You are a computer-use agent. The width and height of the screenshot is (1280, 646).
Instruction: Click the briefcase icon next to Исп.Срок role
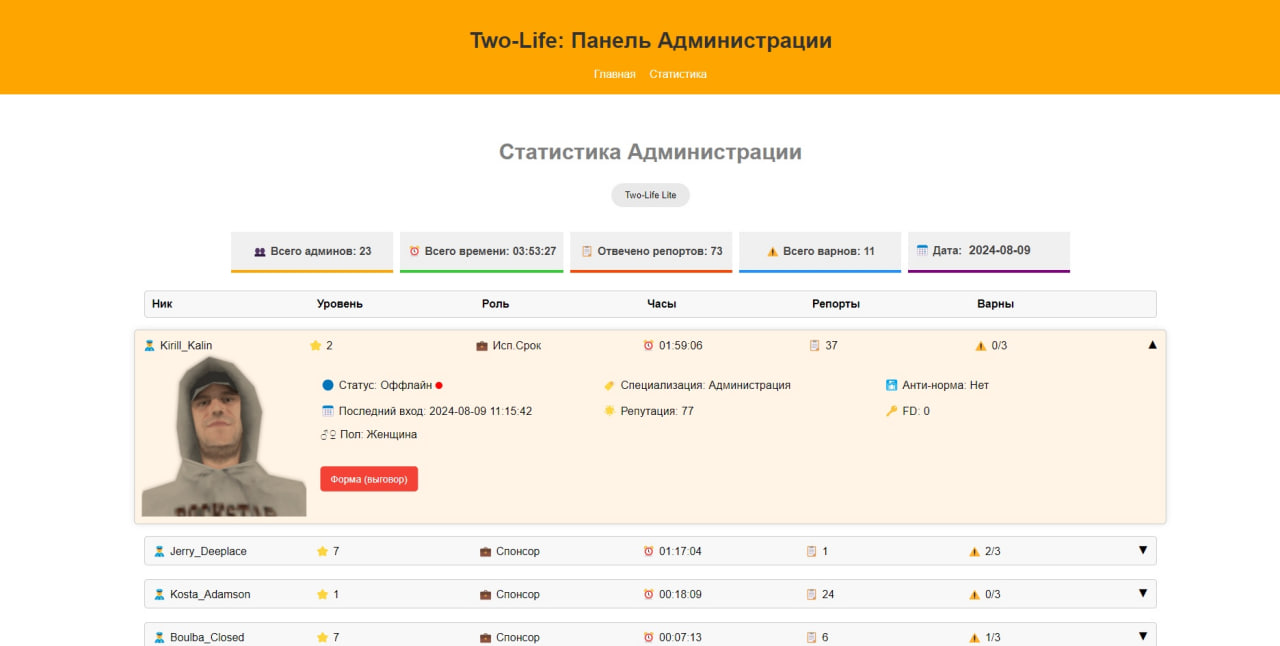tap(481, 345)
